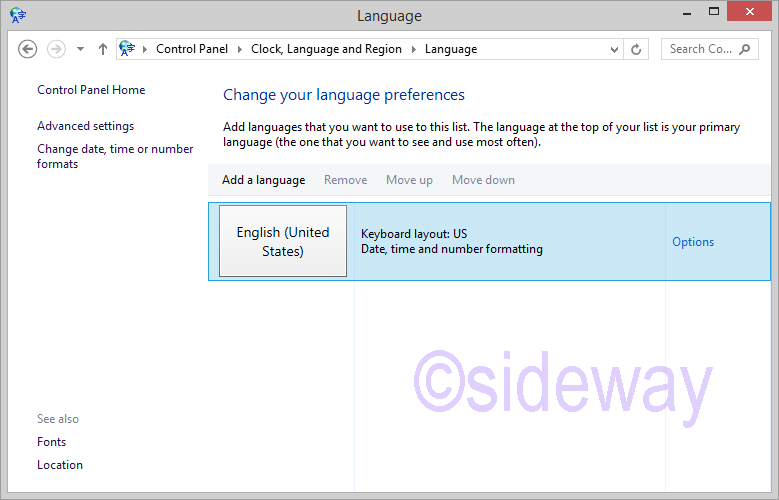Click the Language icon in the title bar
Viewport: 779px width, 500px height.
point(18,16)
